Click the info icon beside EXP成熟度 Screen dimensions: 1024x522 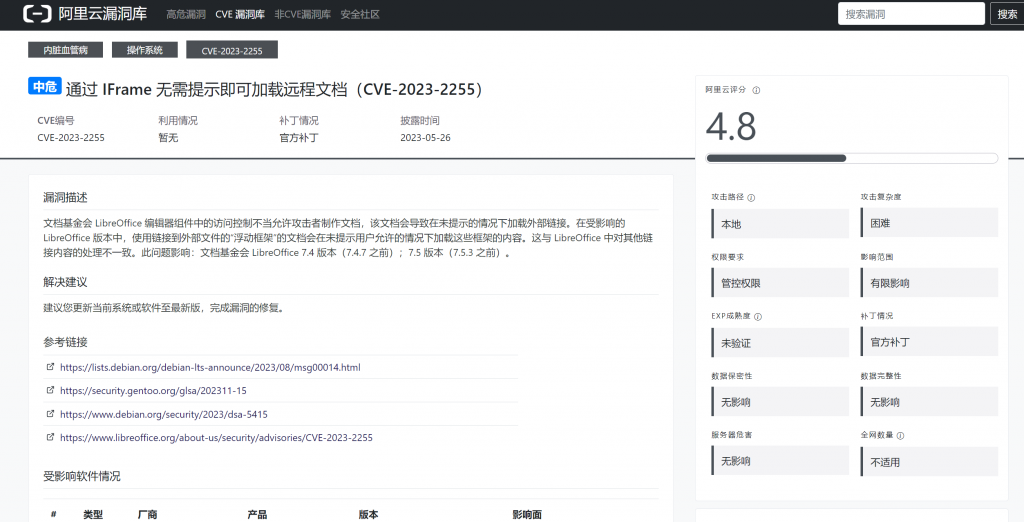click(x=758, y=316)
